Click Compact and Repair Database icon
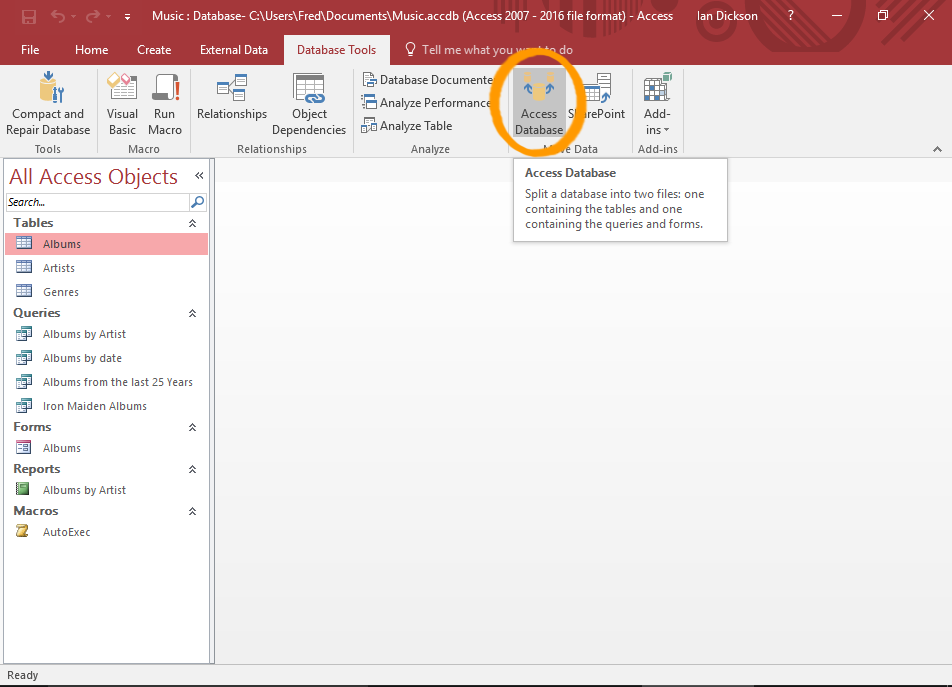The width and height of the screenshot is (952, 687). 50,87
